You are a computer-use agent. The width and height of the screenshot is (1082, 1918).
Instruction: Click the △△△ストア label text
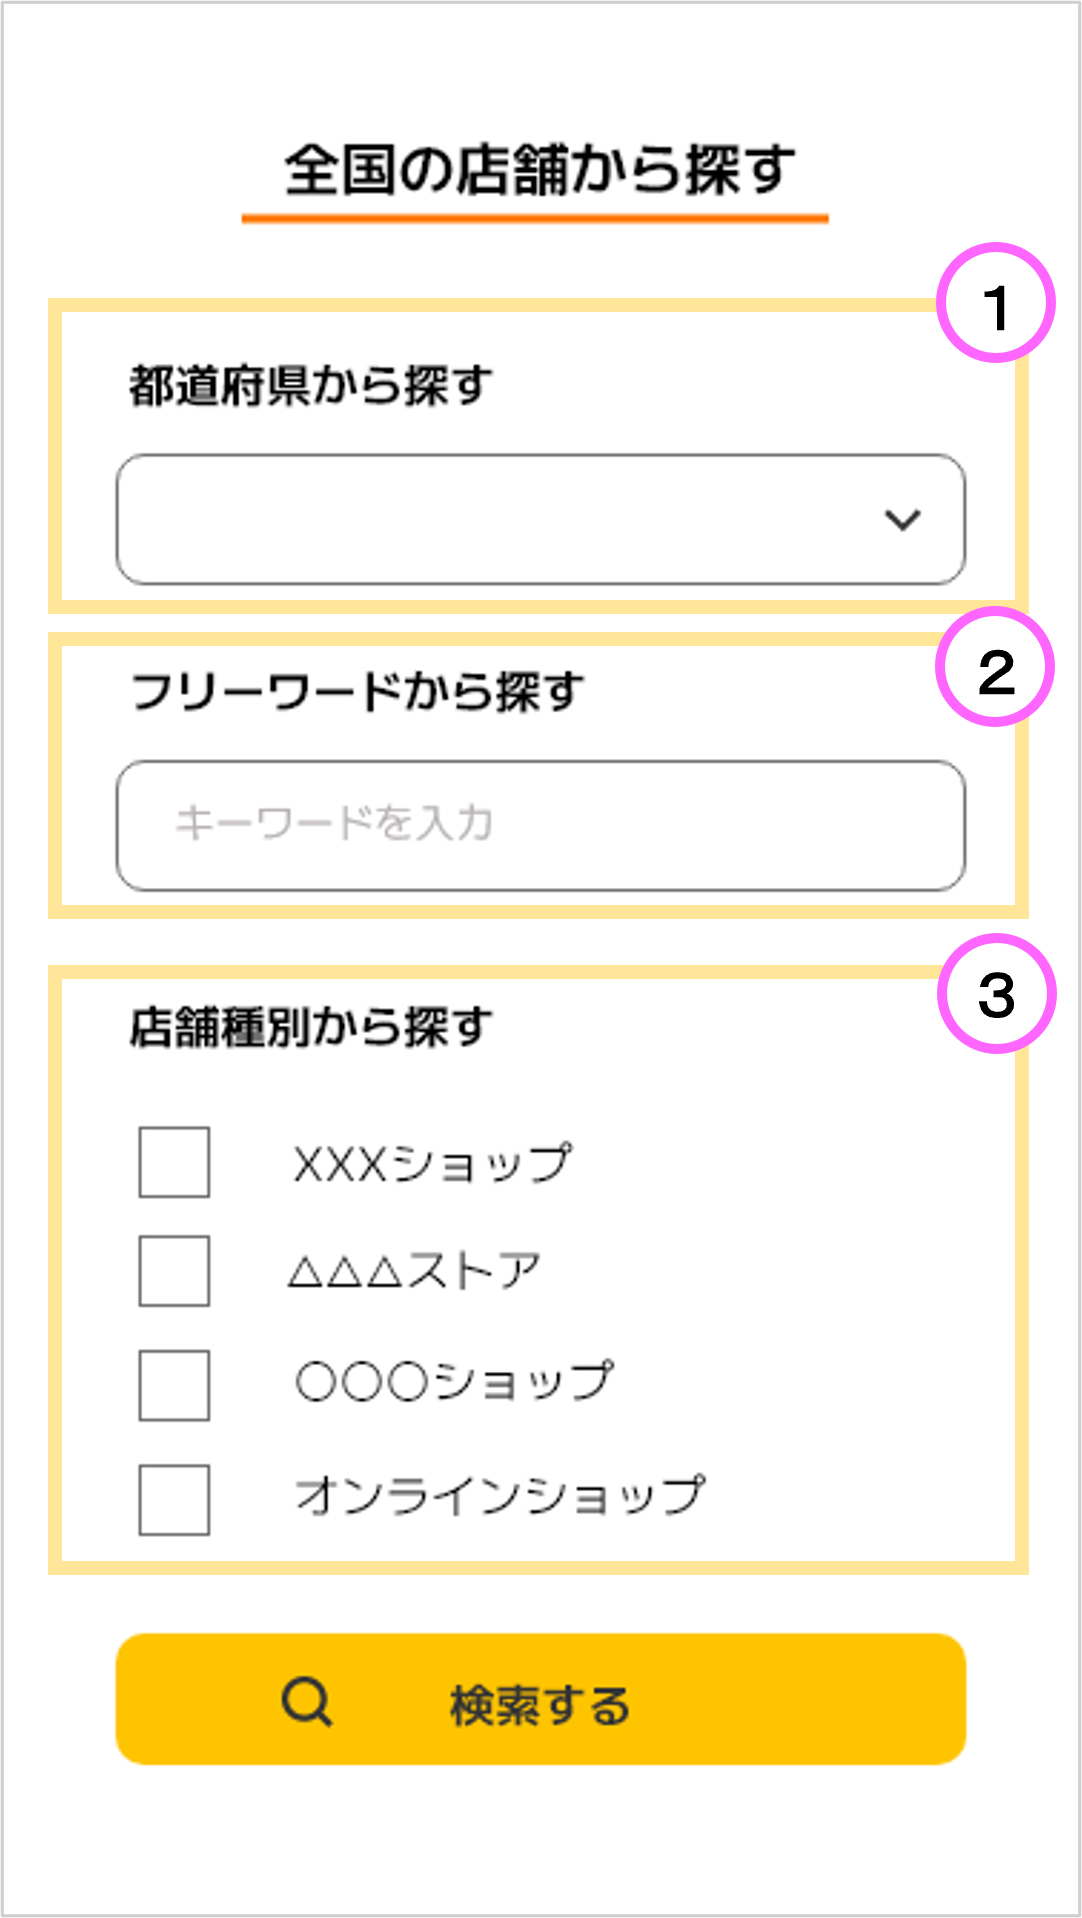(415, 1271)
